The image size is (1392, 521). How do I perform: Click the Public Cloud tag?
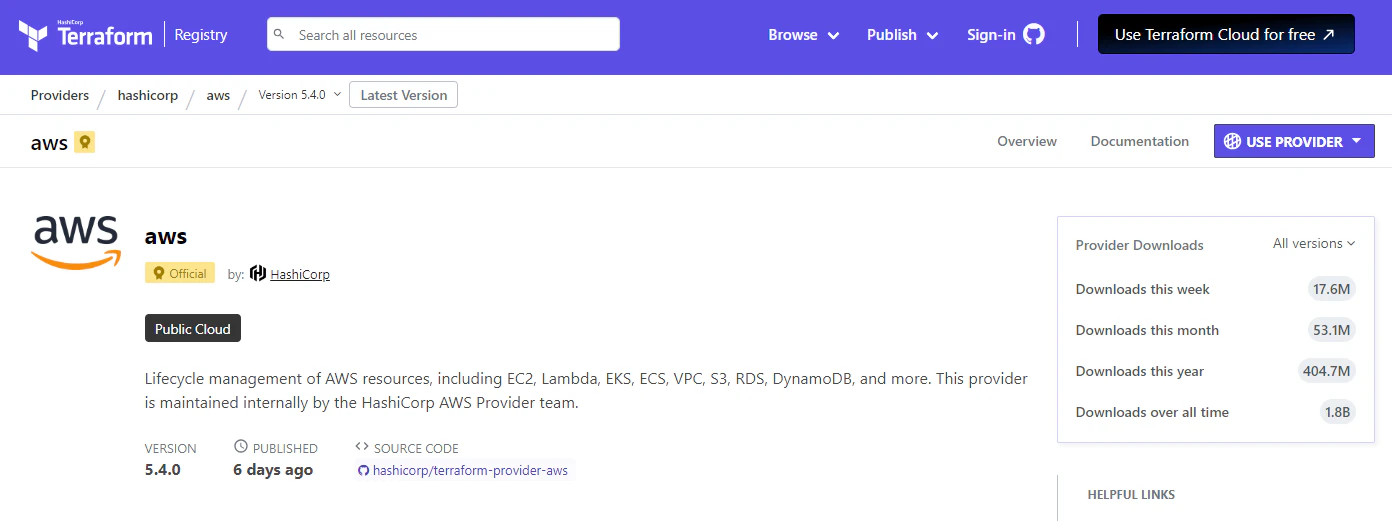coord(193,329)
